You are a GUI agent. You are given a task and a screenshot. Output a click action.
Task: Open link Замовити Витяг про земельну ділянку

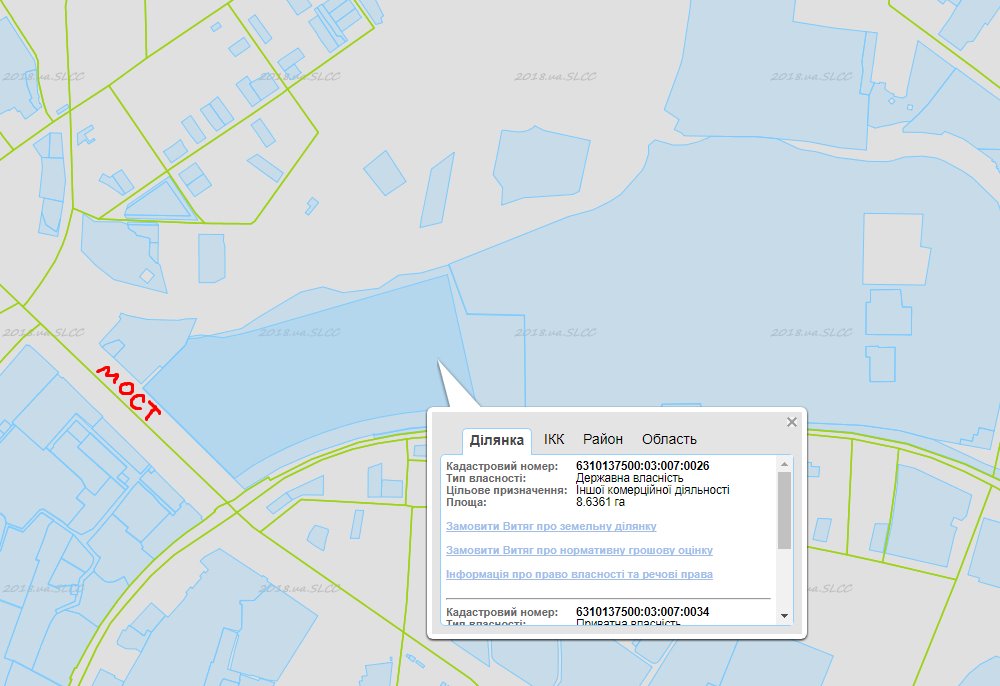(551, 526)
